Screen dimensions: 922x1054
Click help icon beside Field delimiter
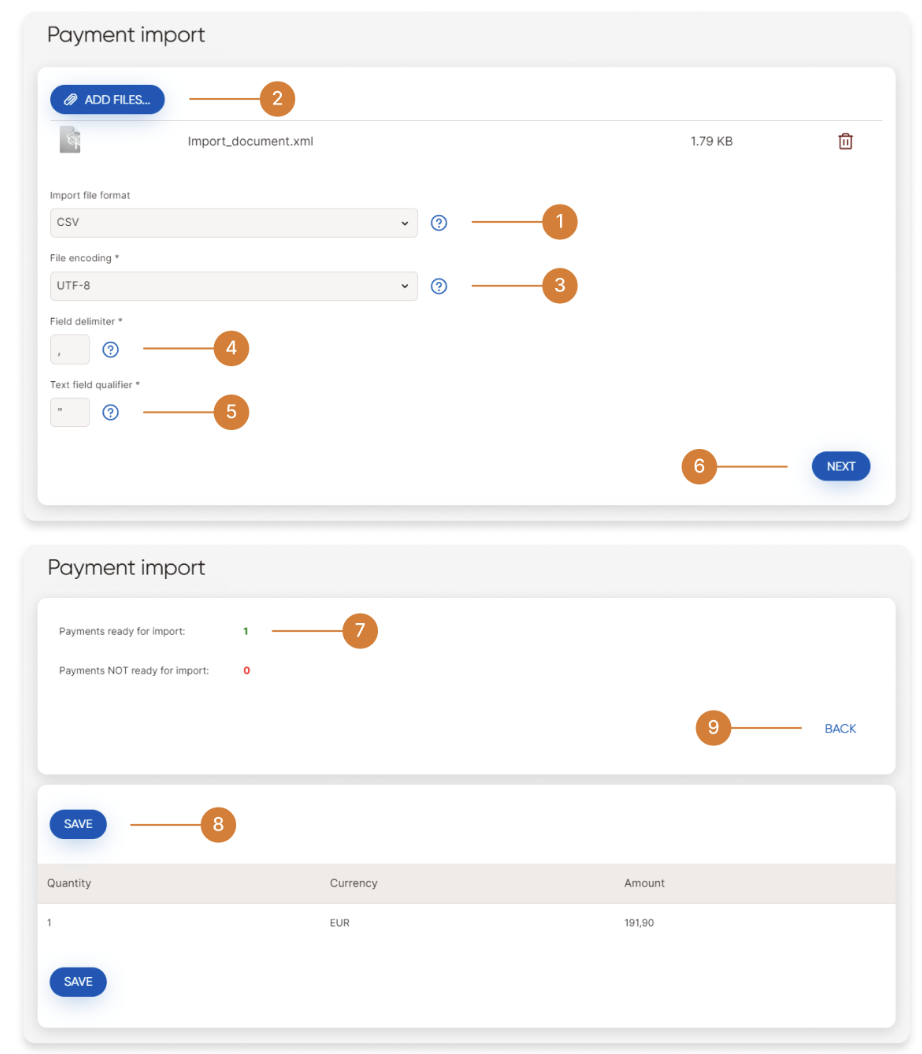click(111, 349)
